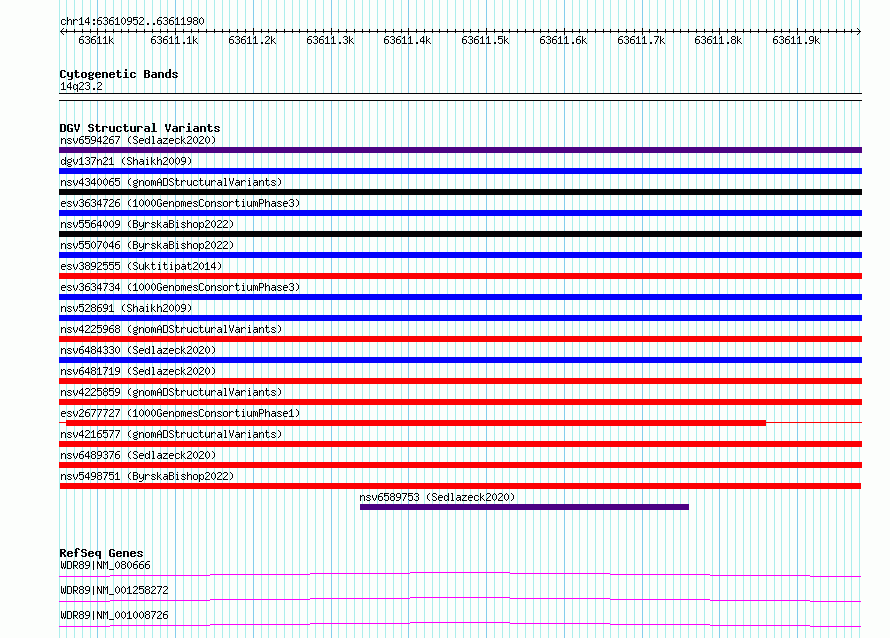The height and width of the screenshot is (638, 890).
Task: Select variant label nsv5564009 (ByrskaBishop2022)
Action: tap(147, 224)
